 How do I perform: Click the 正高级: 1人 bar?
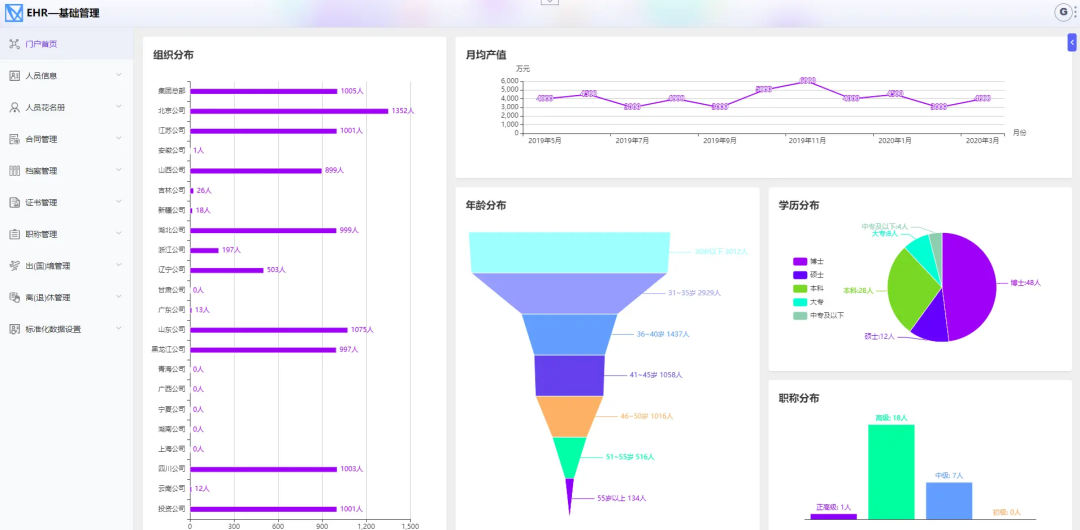tap(833, 516)
